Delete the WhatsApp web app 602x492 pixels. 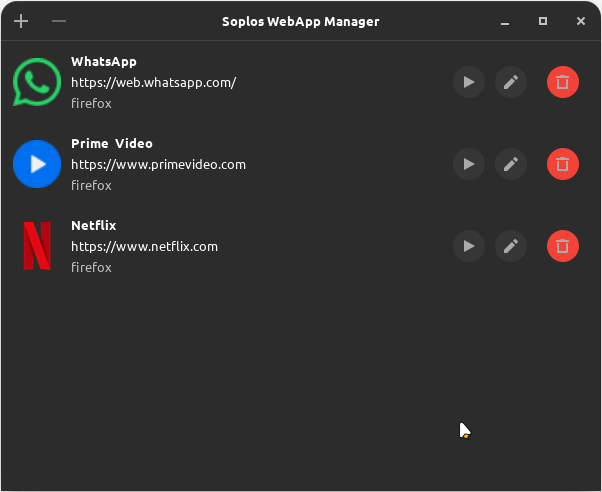pyautogui.click(x=563, y=82)
